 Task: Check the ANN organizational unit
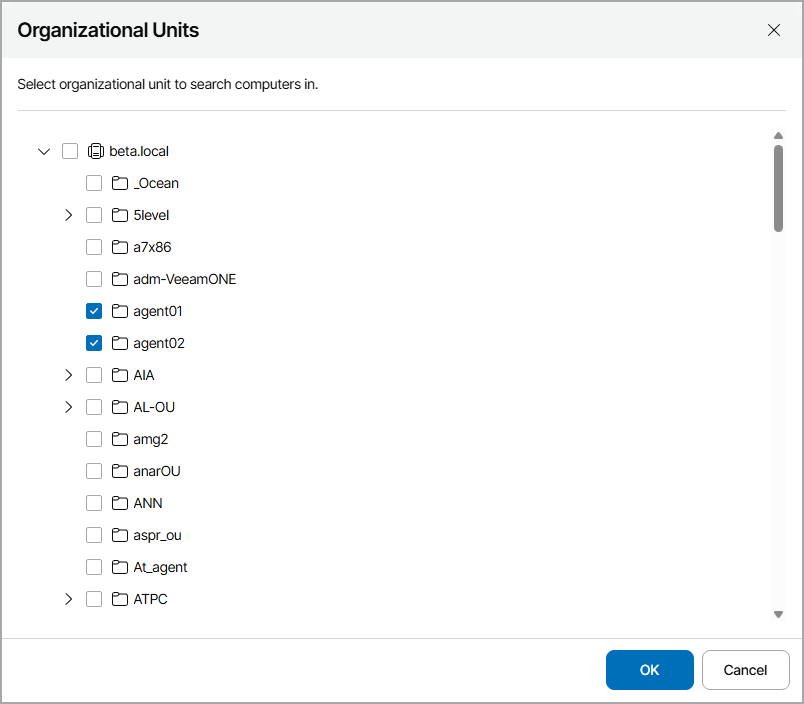tap(94, 503)
